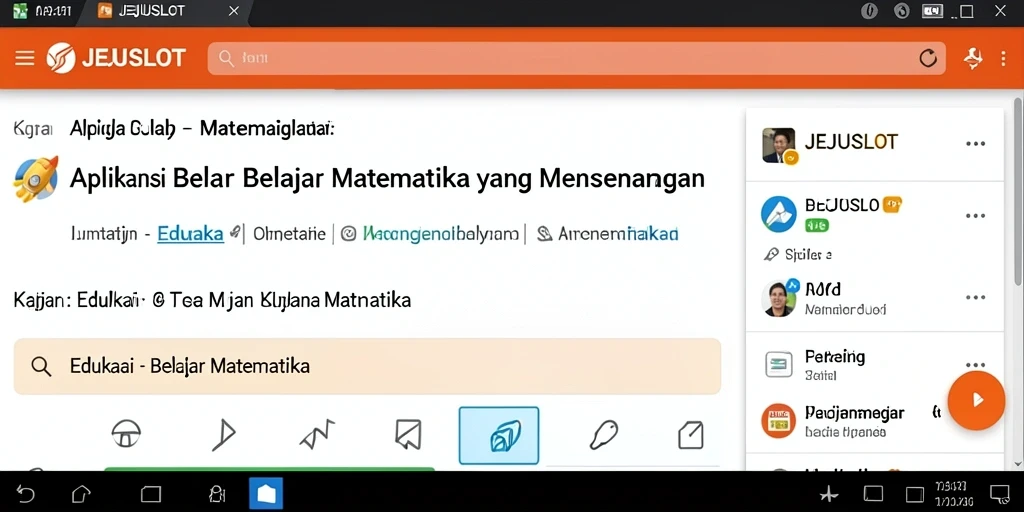The image size is (1024, 512).
Task: Click the page vertical scrollbar
Action: [x=1017, y=191]
